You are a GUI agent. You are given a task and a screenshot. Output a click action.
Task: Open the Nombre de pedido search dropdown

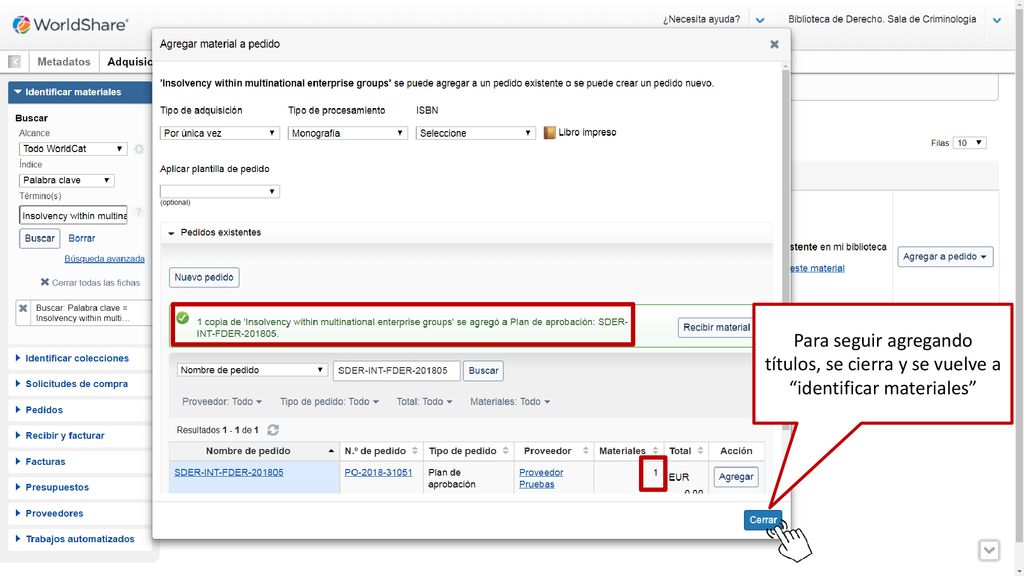(252, 370)
